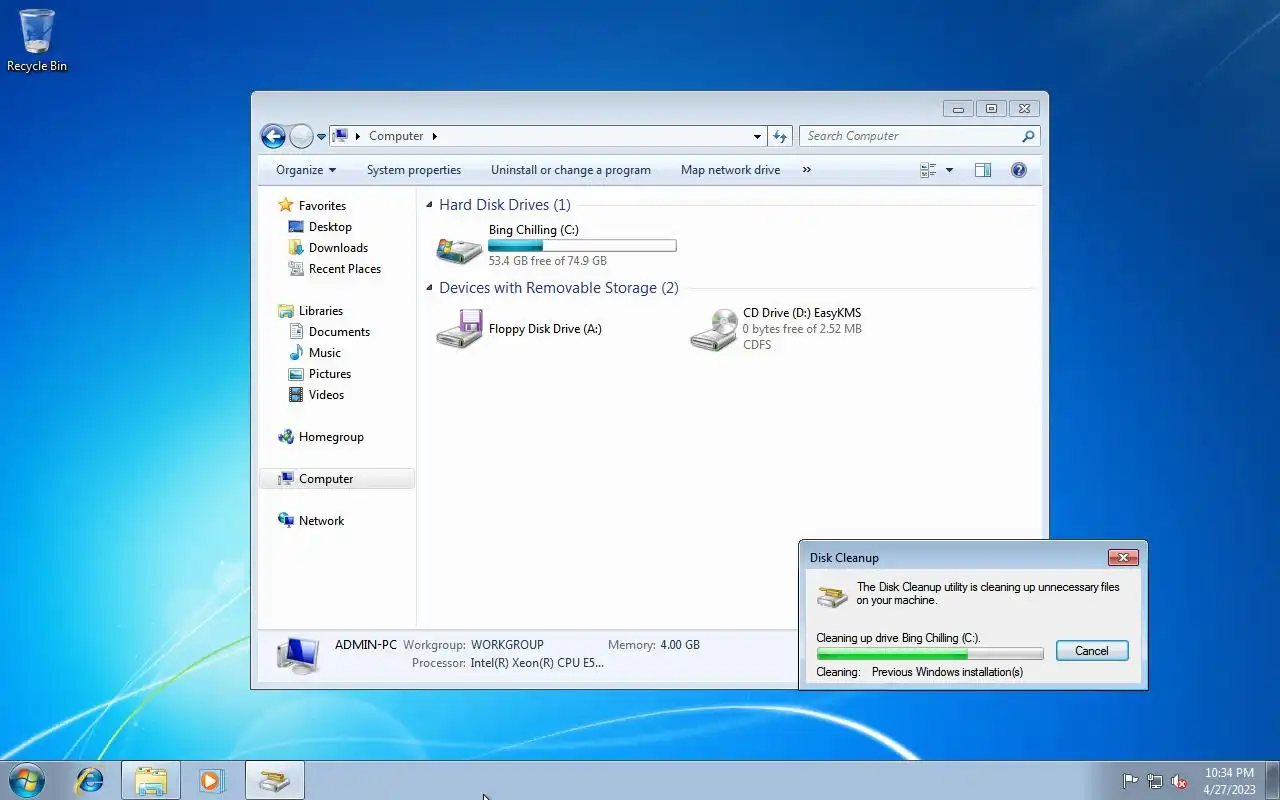Select the CD Drive (D:) EasyKMS icon

(713, 329)
